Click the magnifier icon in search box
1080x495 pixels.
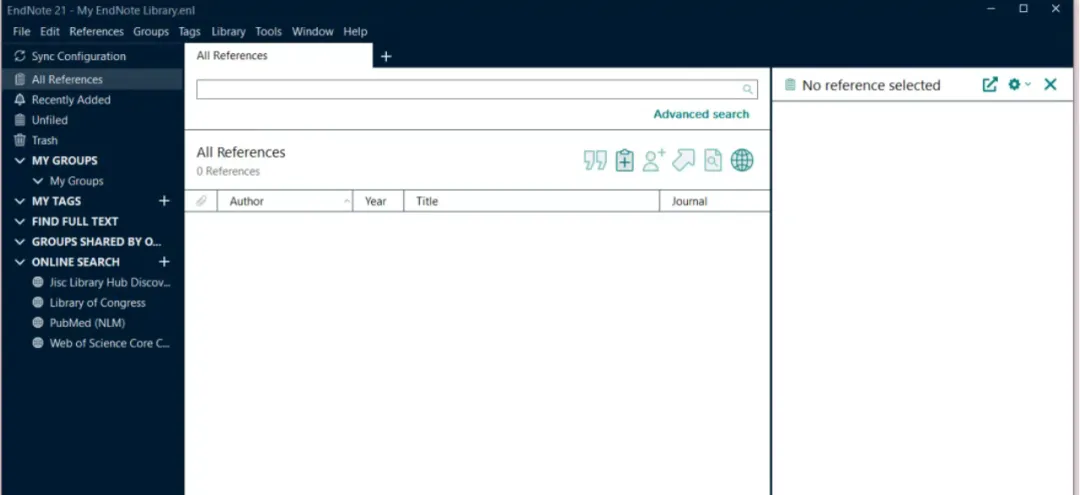click(x=747, y=89)
